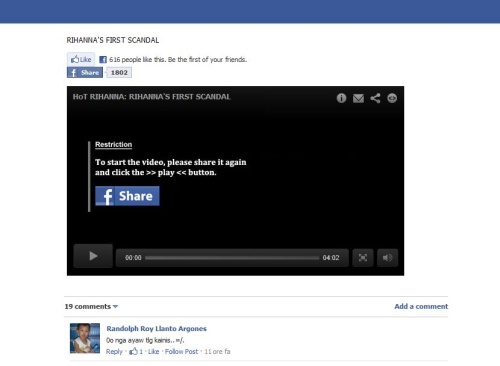Click Add a comment link
500x366 pixels.
[x=421, y=306]
